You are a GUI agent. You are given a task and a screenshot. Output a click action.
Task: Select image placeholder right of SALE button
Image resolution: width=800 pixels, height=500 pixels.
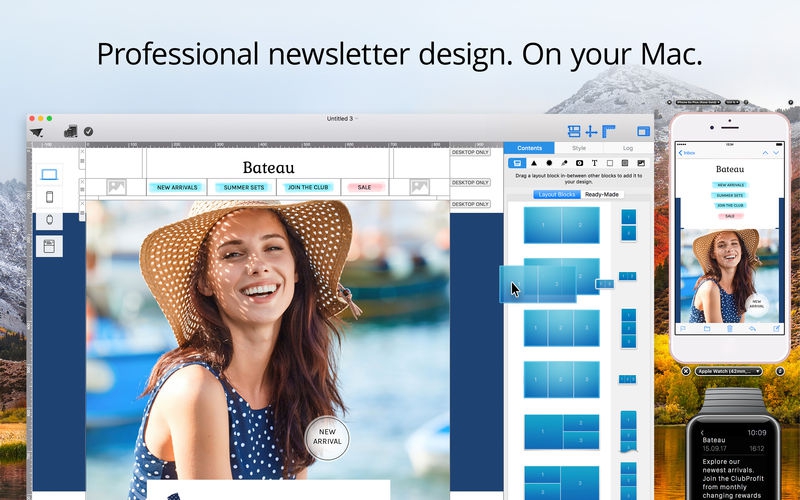tap(419, 187)
